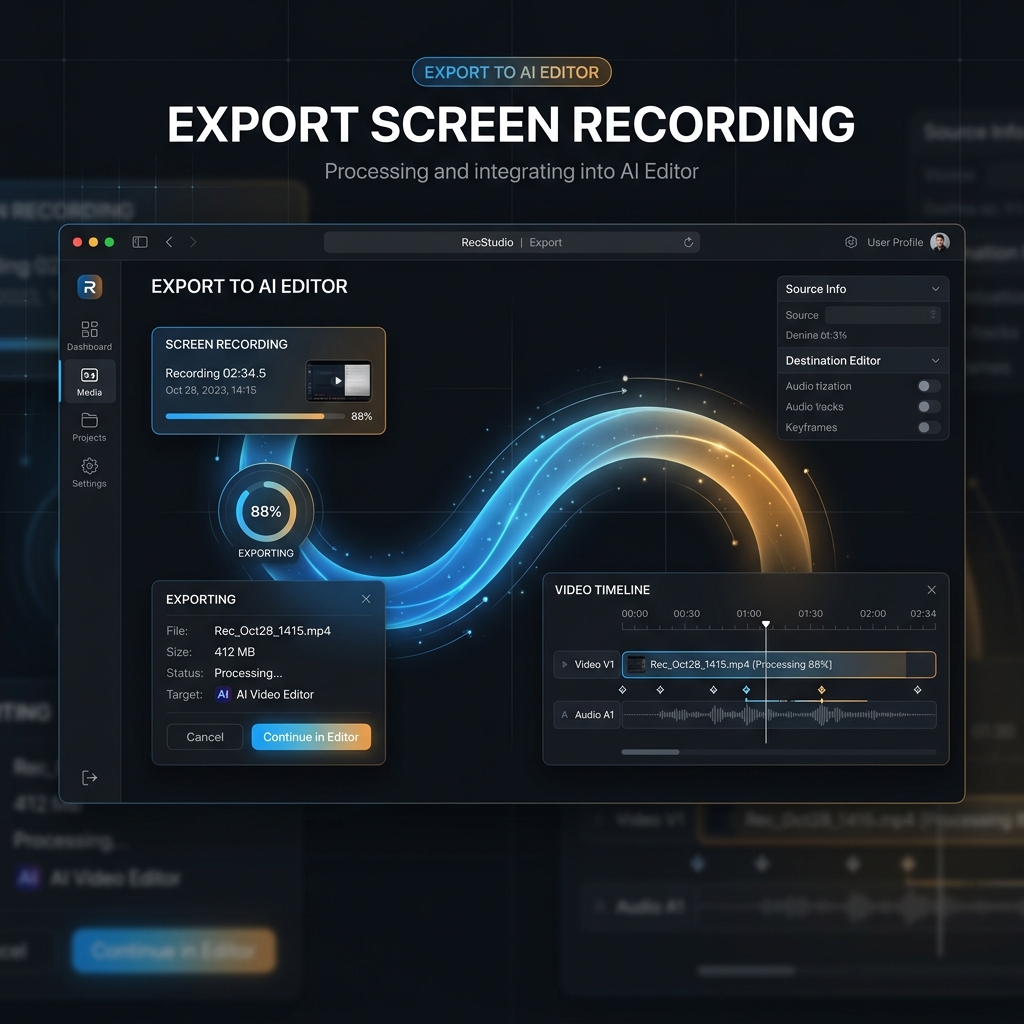Click the logout icon at sidebar bottom

89,777
